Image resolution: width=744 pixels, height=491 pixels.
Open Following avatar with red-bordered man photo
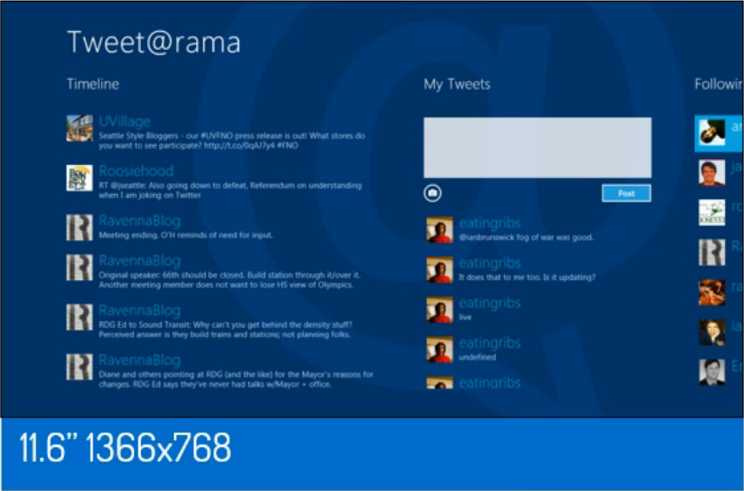[712, 173]
